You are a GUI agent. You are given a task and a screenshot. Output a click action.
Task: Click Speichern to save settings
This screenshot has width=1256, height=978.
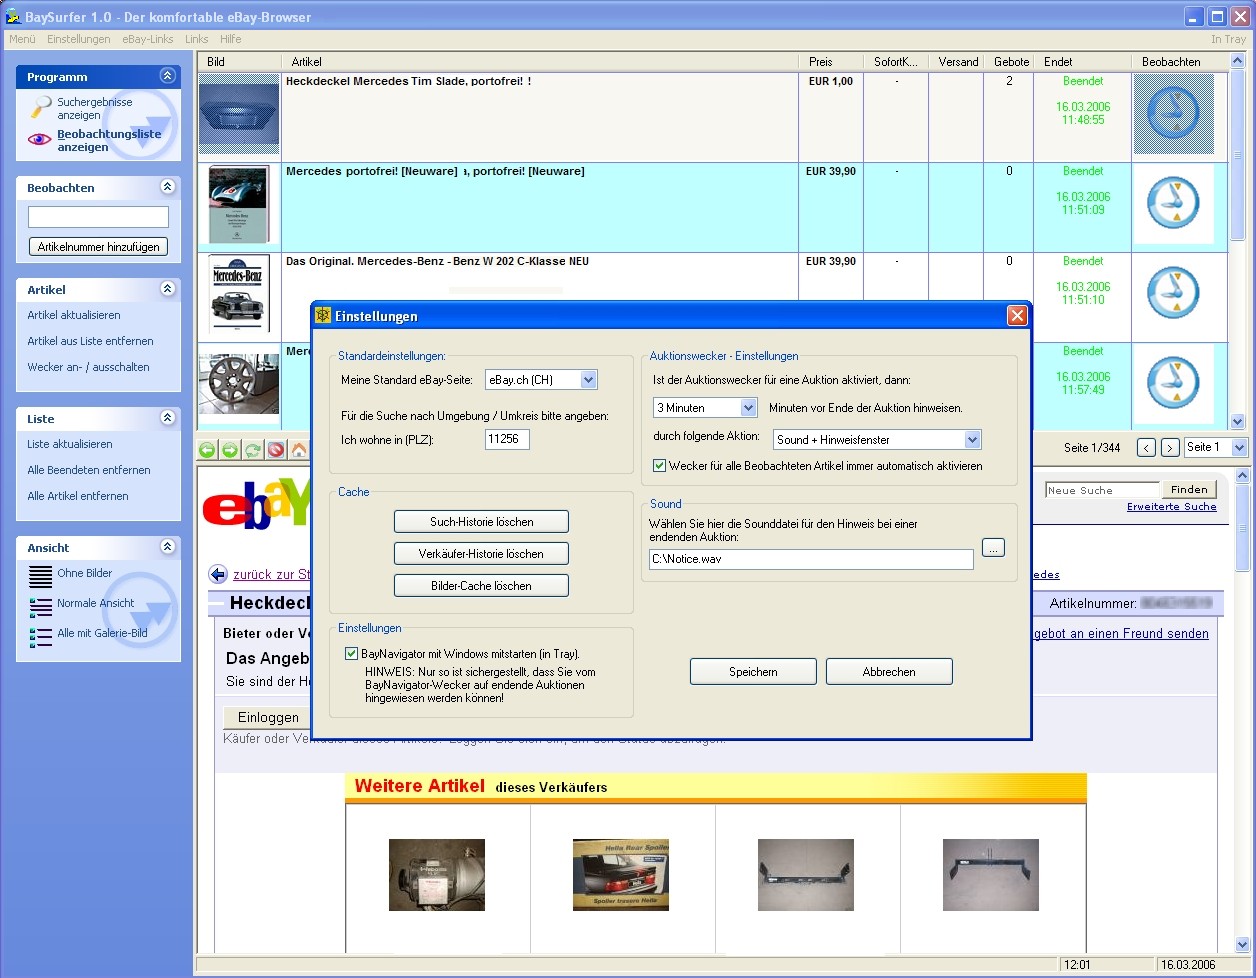click(x=753, y=672)
